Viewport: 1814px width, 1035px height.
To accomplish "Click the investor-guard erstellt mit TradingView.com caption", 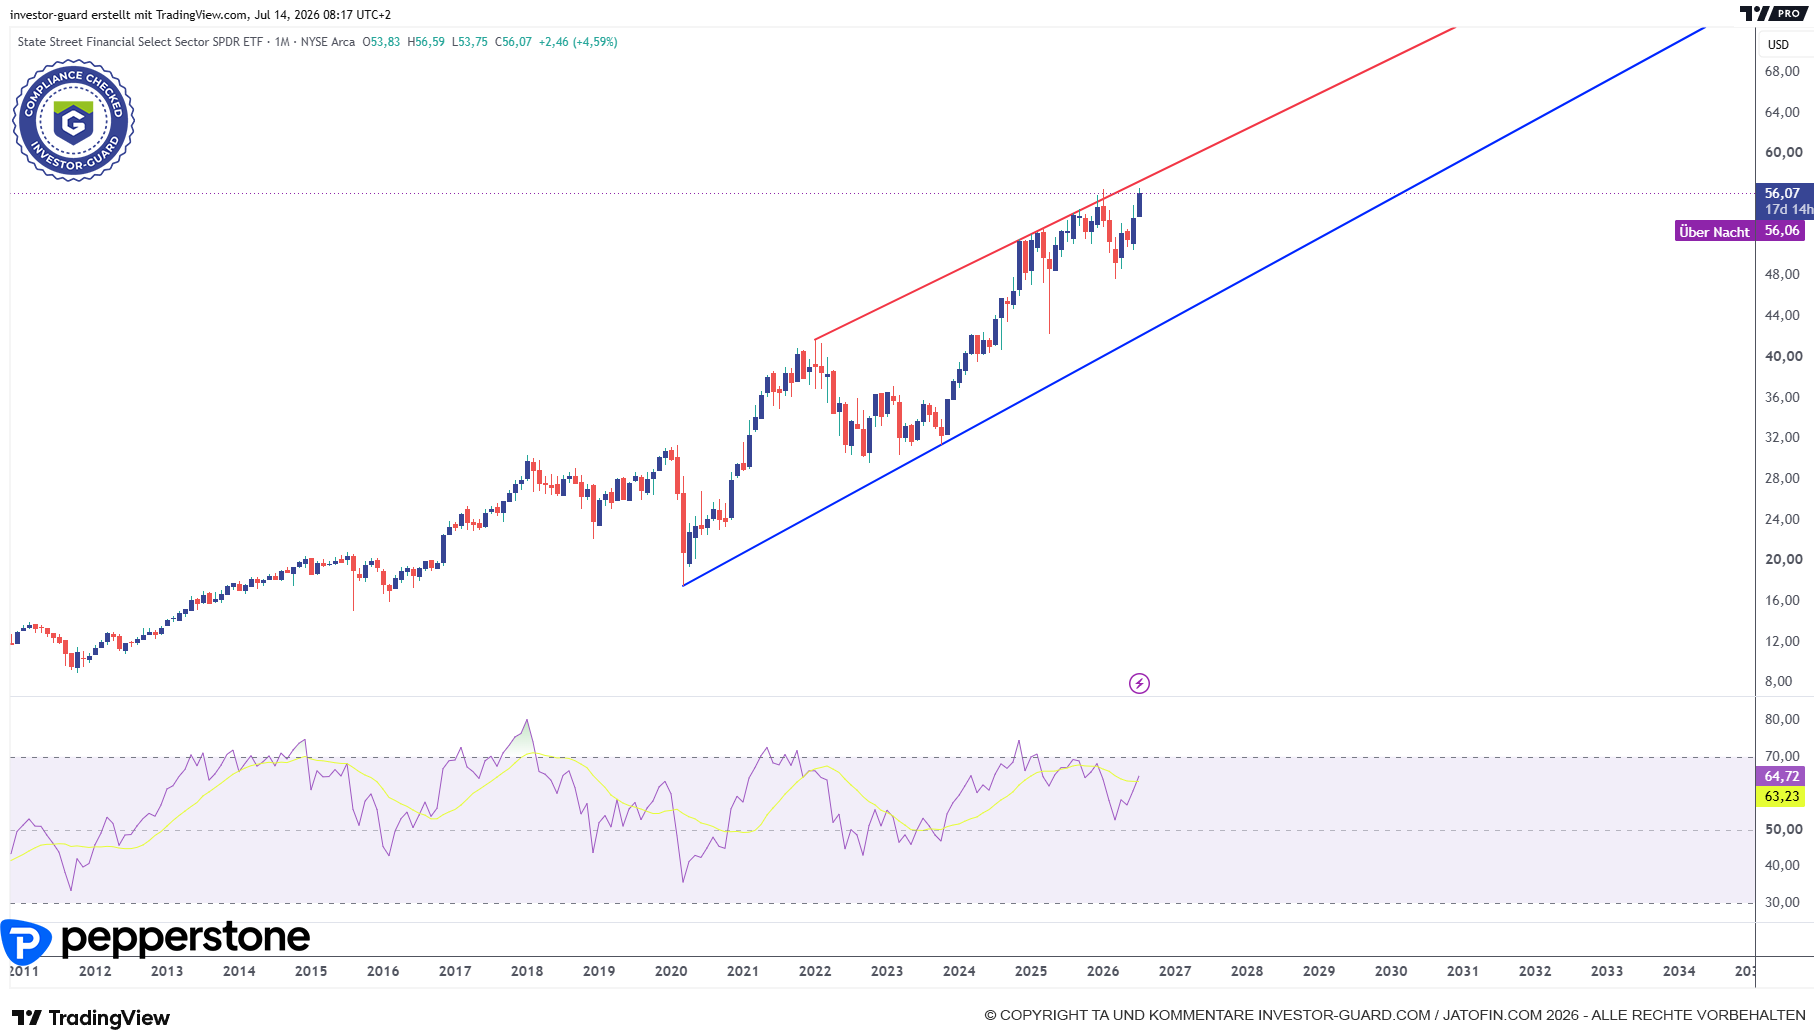I will [x=200, y=15].
